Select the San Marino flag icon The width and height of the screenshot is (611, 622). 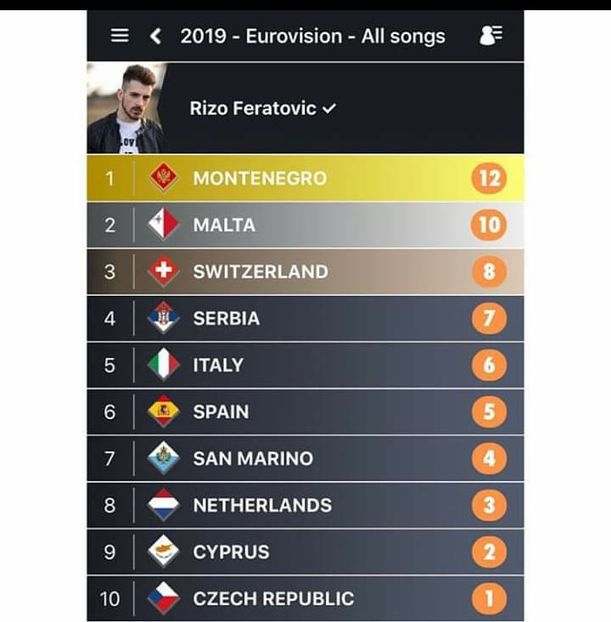(163, 458)
